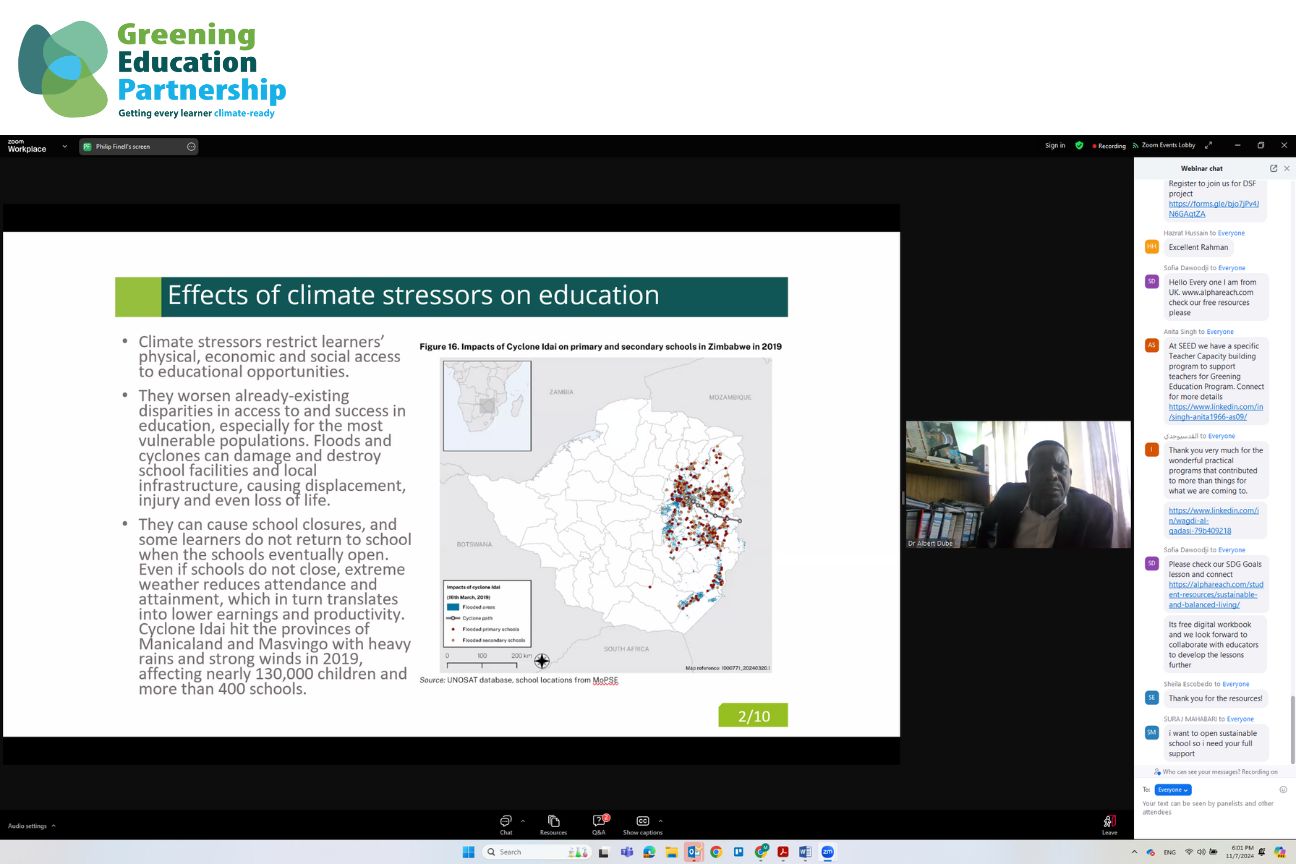
Task: Enter full screen mode icon
Action: click(x=1209, y=146)
